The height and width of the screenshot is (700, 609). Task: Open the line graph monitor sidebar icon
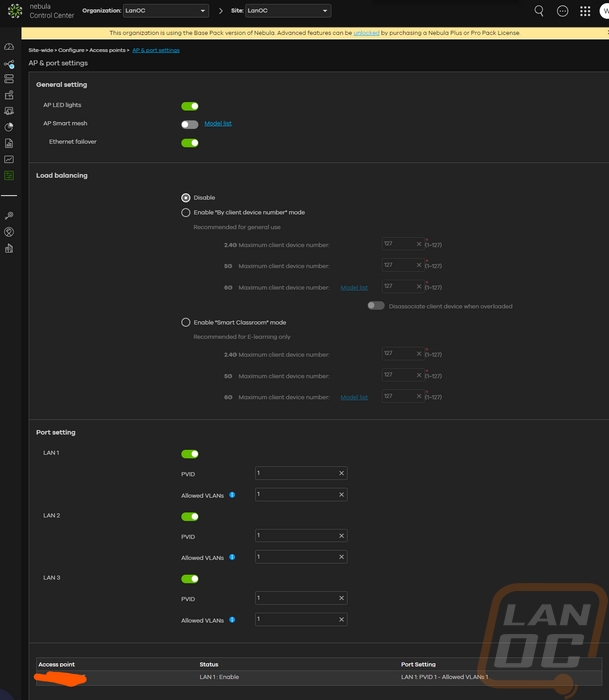tap(9, 159)
